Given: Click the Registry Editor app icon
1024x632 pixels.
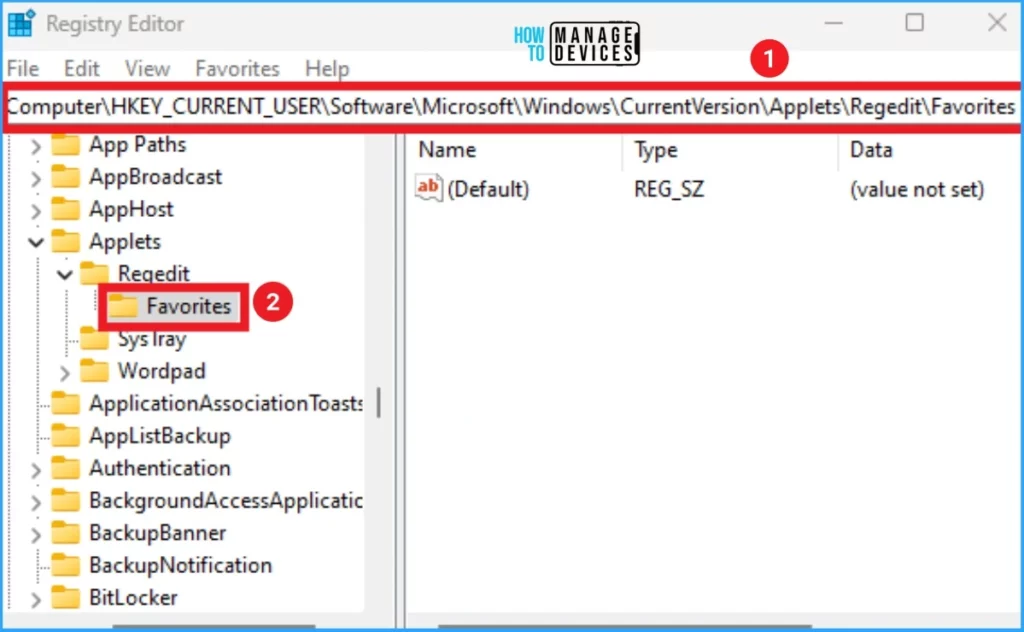Looking at the screenshot, I should pyautogui.click(x=22, y=23).
